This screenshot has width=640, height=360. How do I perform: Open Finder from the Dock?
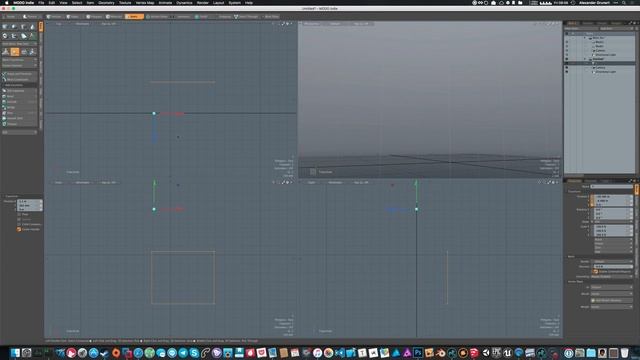pyautogui.click(x=16, y=353)
